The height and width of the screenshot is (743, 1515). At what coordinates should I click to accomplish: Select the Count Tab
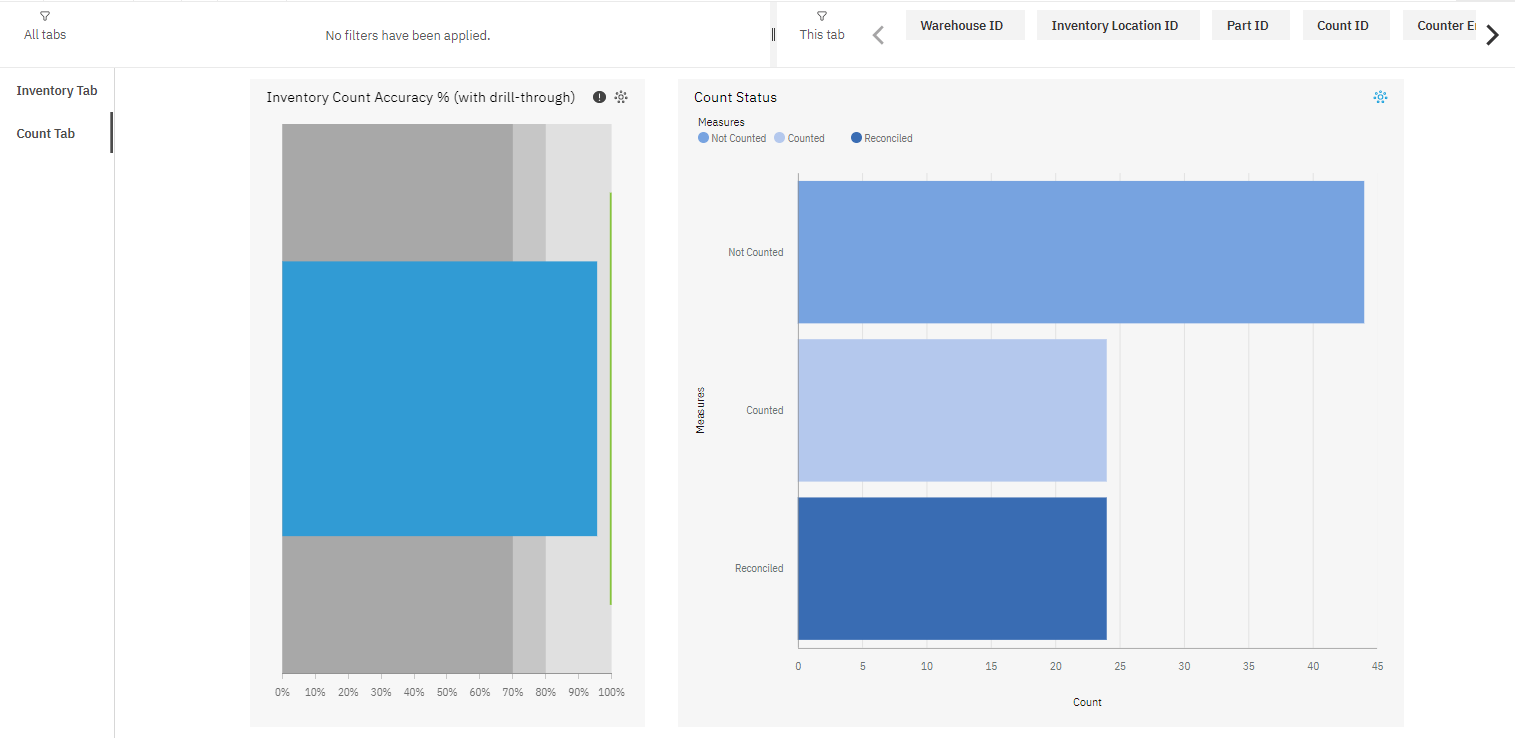(x=46, y=134)
